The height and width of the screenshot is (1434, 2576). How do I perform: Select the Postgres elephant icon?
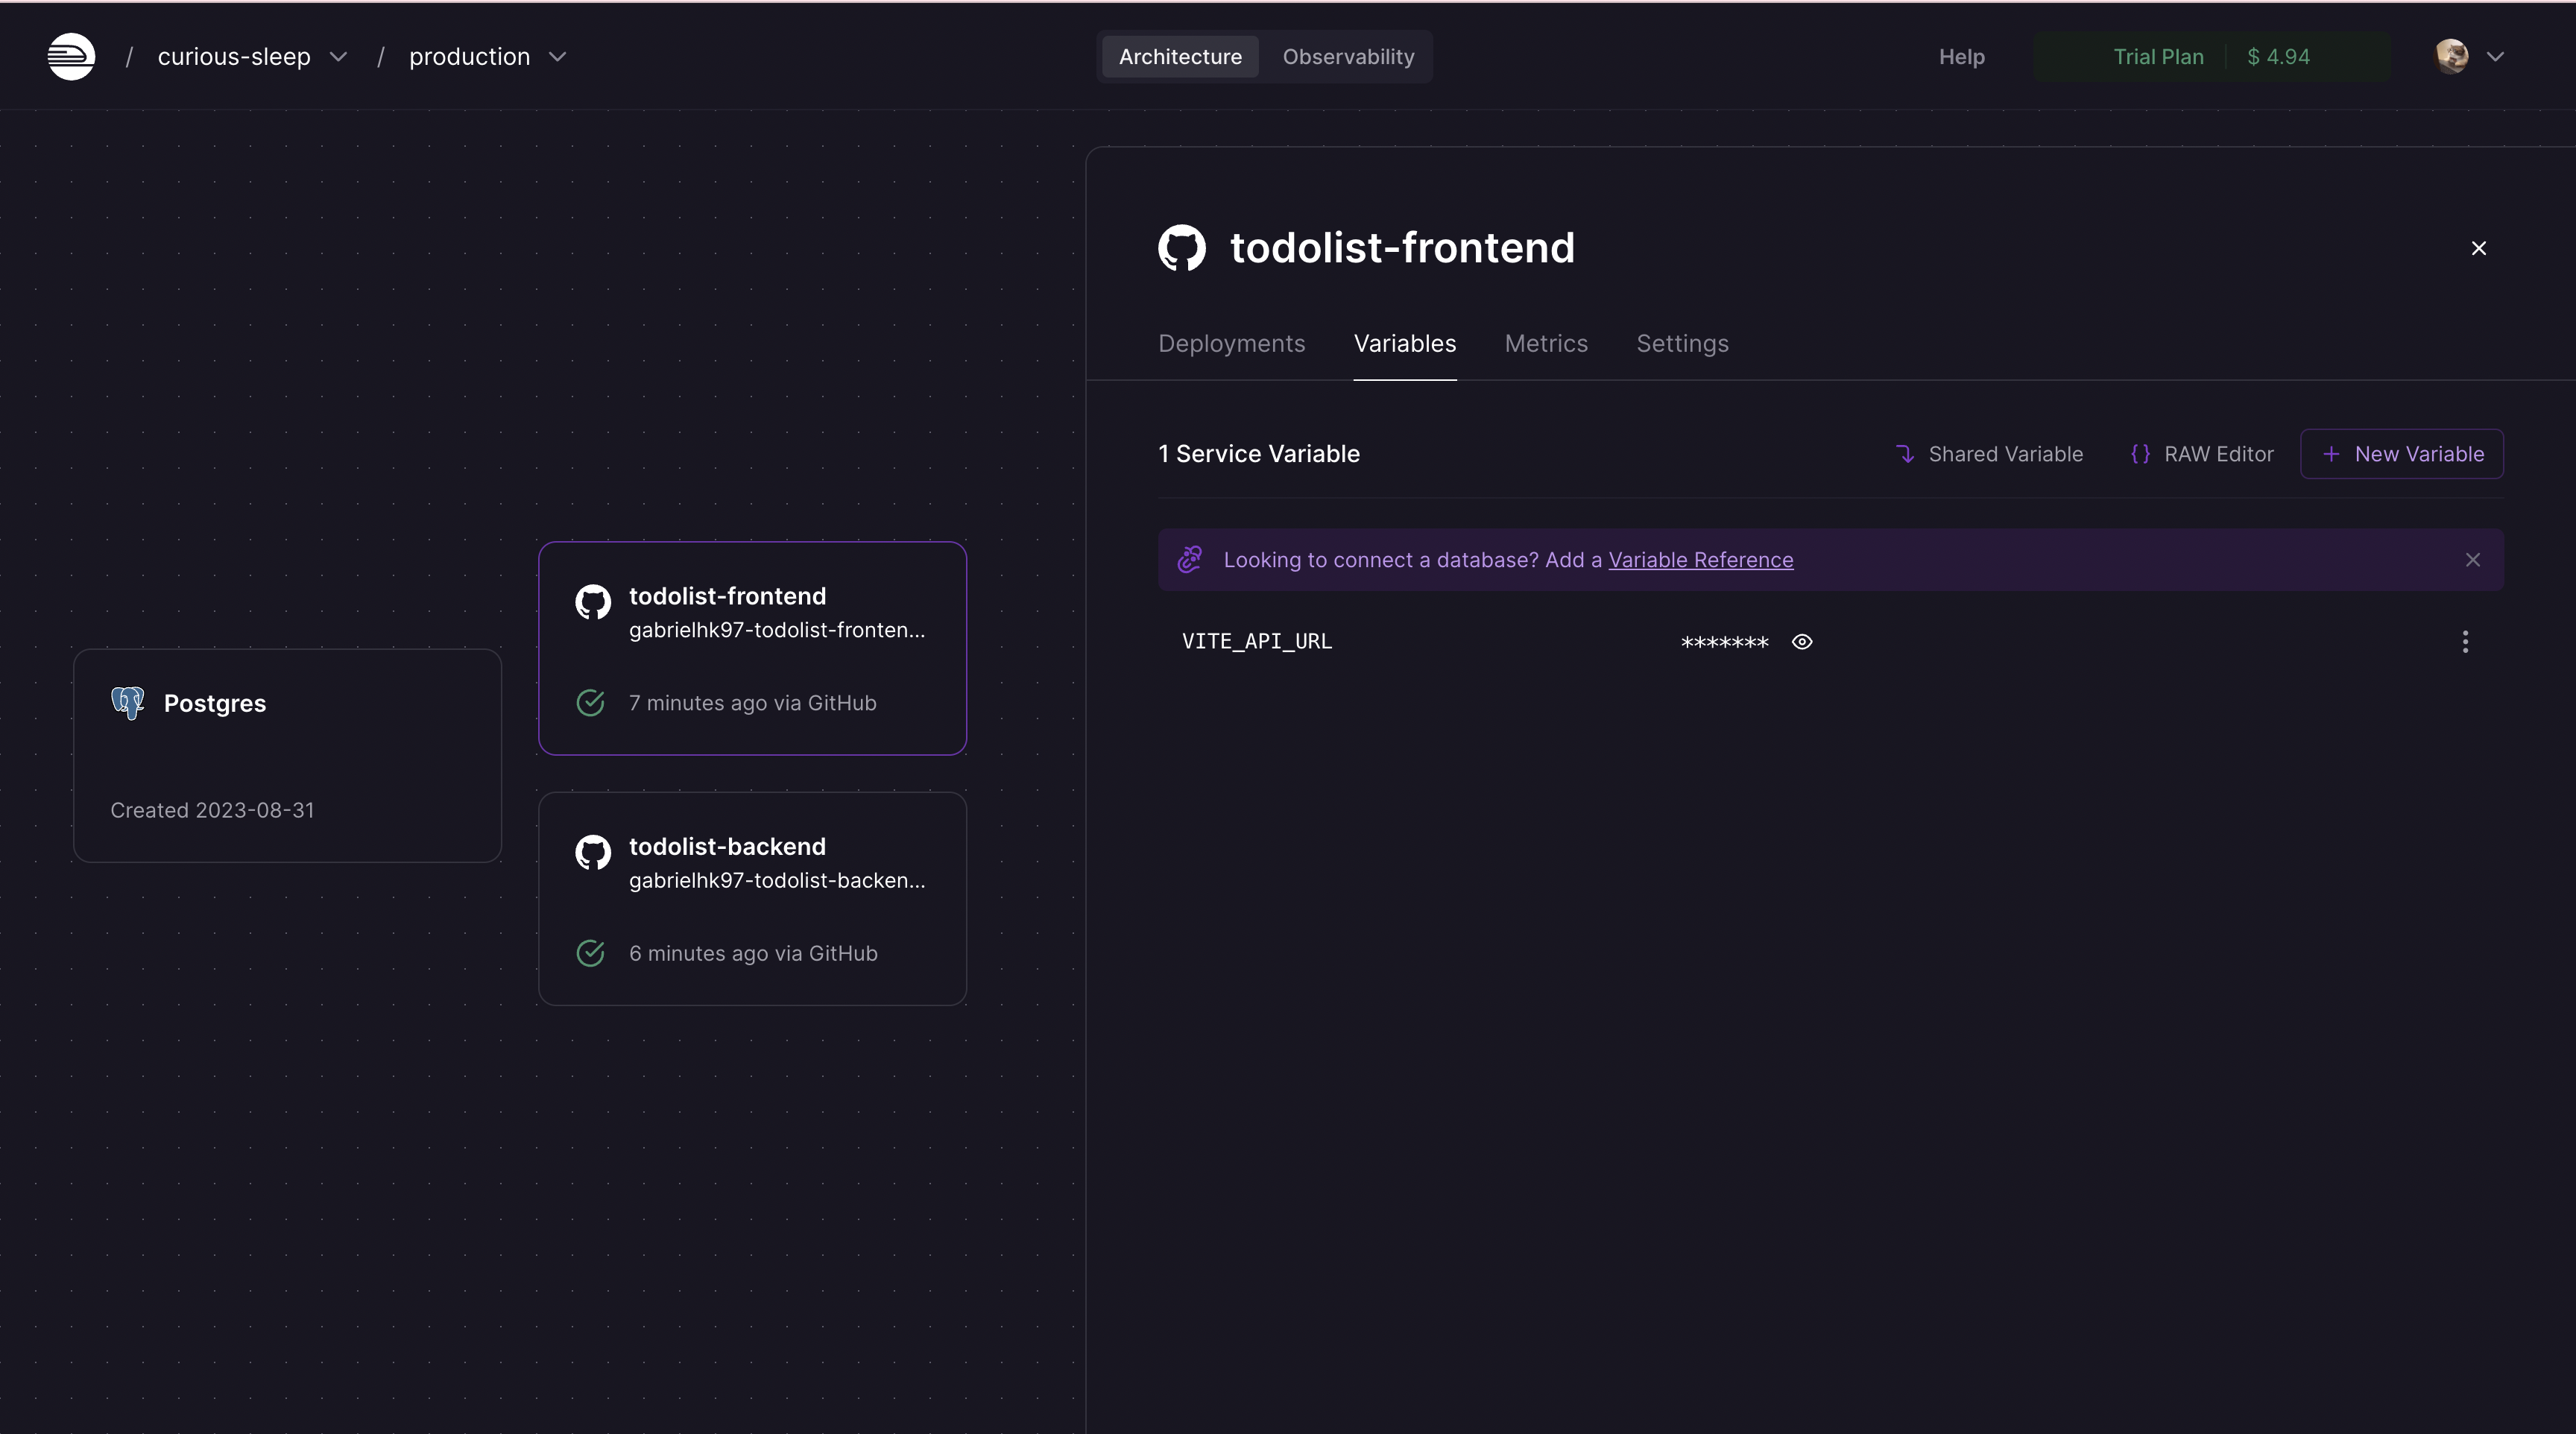pyautogui.click(x=127, y=703)
